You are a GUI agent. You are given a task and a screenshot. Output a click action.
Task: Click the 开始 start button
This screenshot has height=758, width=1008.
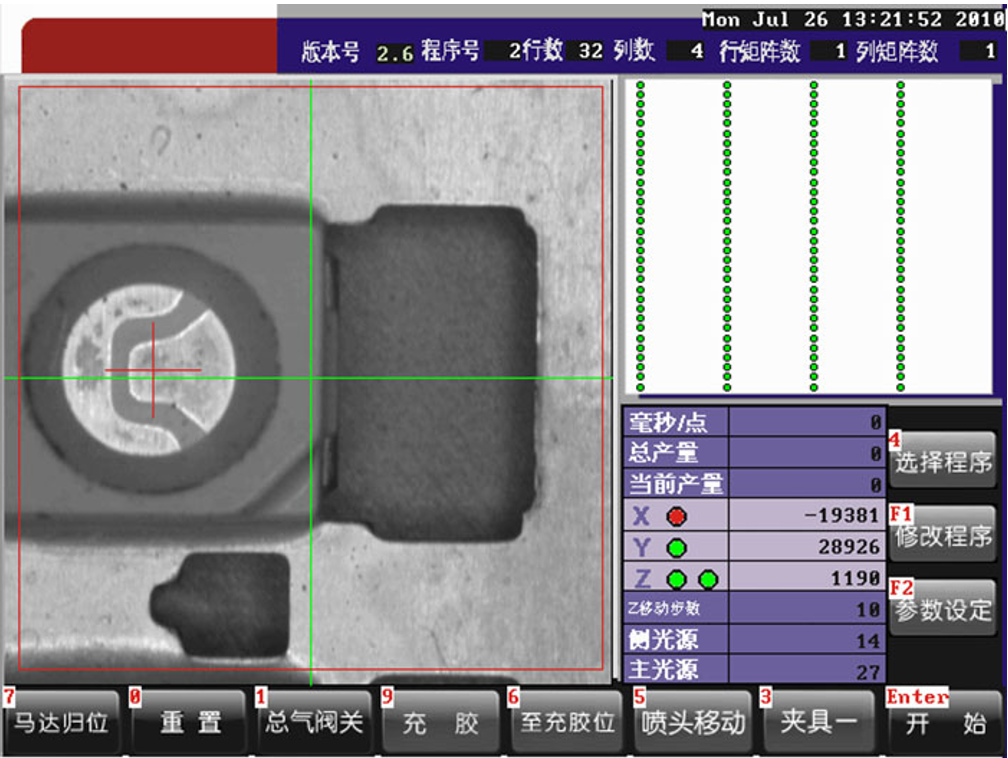pos(945,723)
